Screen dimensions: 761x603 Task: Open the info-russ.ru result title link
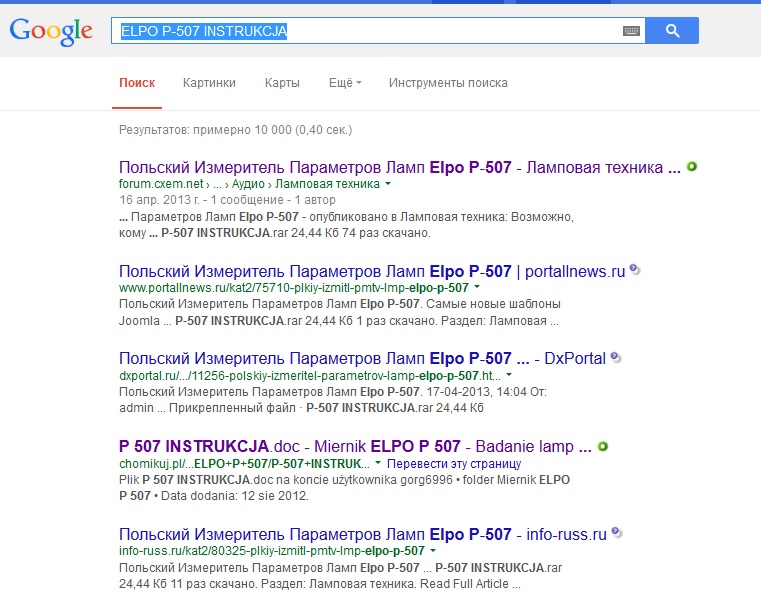tap(363, 534)
